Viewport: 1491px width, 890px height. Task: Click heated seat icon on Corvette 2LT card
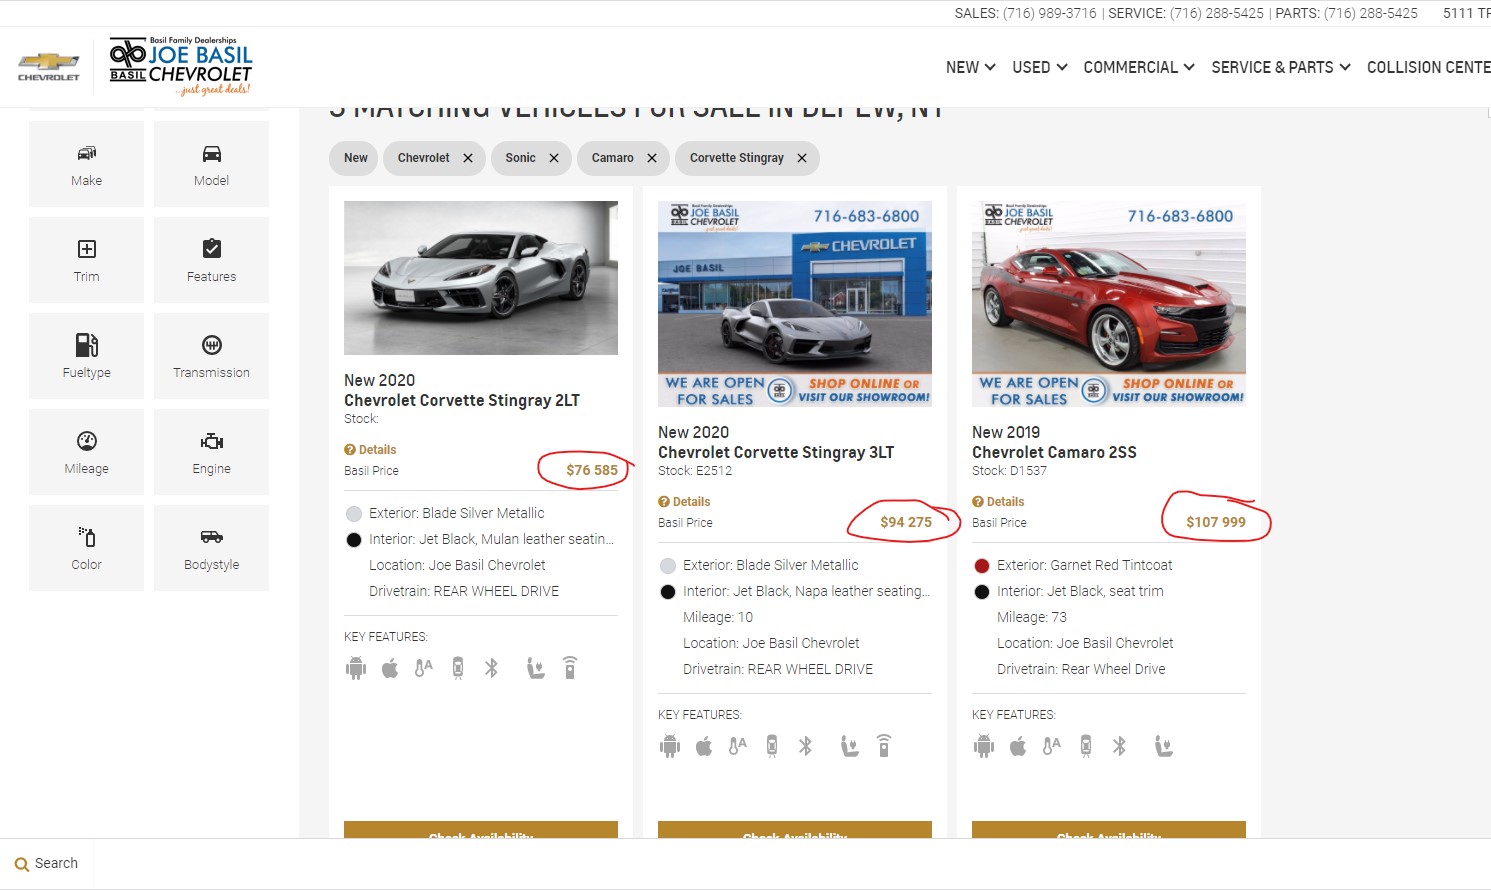tap(536, 668)
